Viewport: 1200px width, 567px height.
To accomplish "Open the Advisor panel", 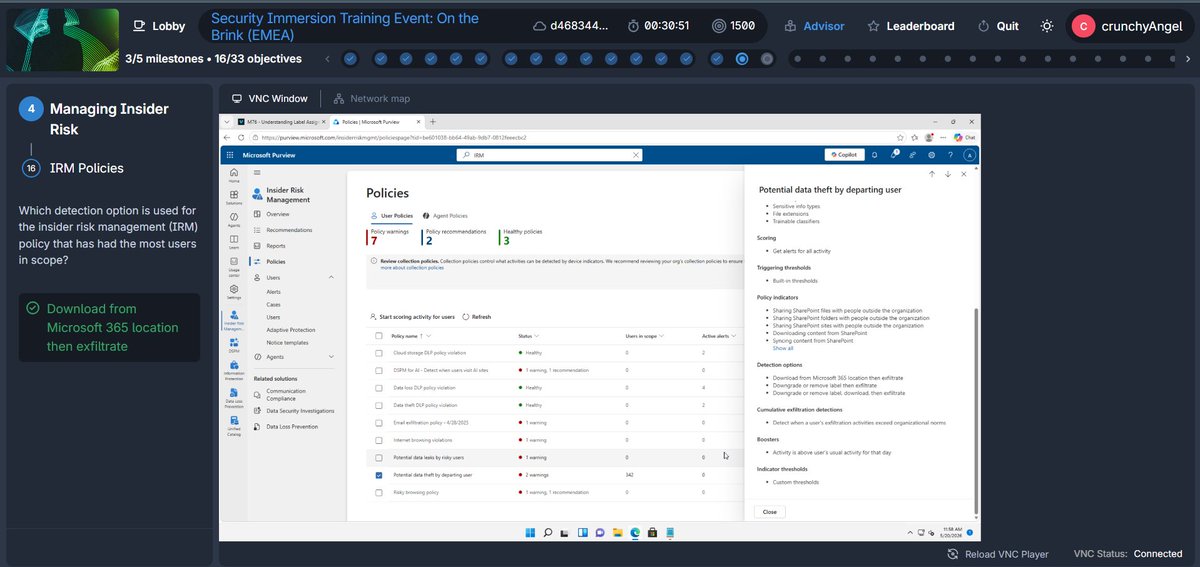I will (x=814, y=26).
